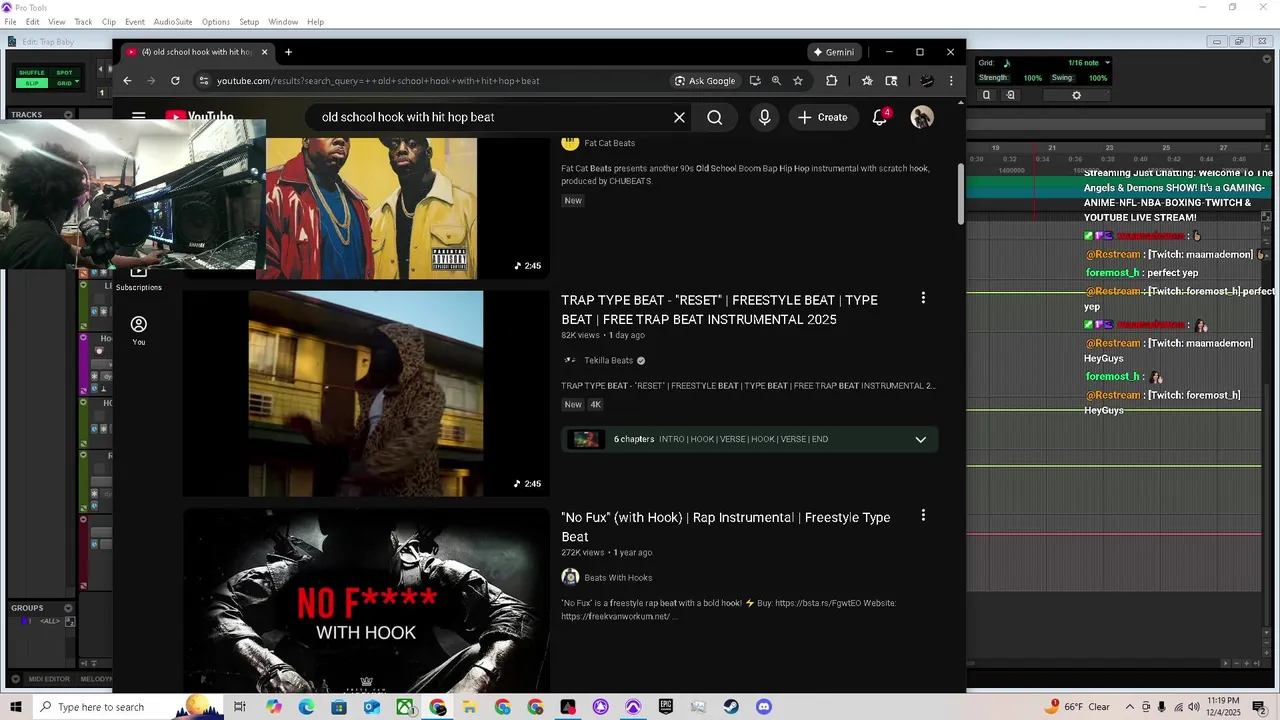Click the YouTube Create button
Viewport: 1280px width, 720px height.
[823, 117]
